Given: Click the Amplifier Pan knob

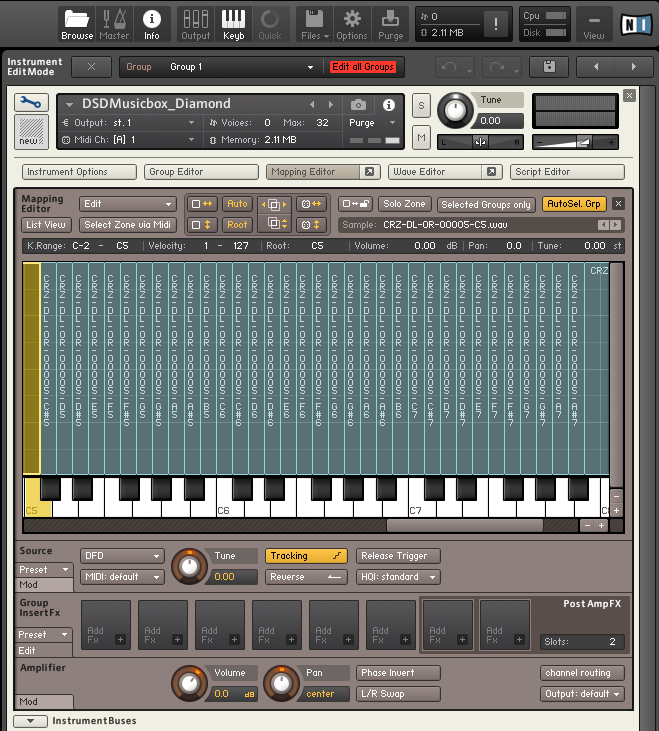Looking at the screenshot, I should (x=281, y=683).
